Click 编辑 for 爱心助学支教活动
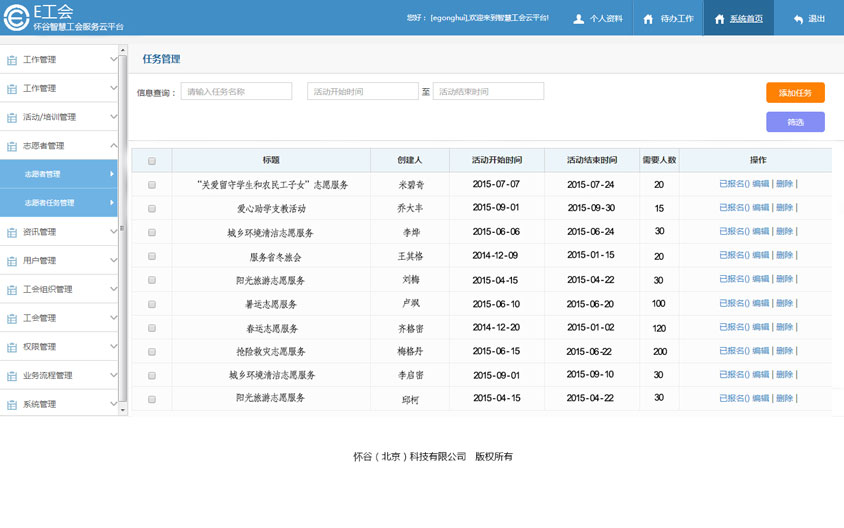Viewport: 844px width, 528px height. pos(761,208)
